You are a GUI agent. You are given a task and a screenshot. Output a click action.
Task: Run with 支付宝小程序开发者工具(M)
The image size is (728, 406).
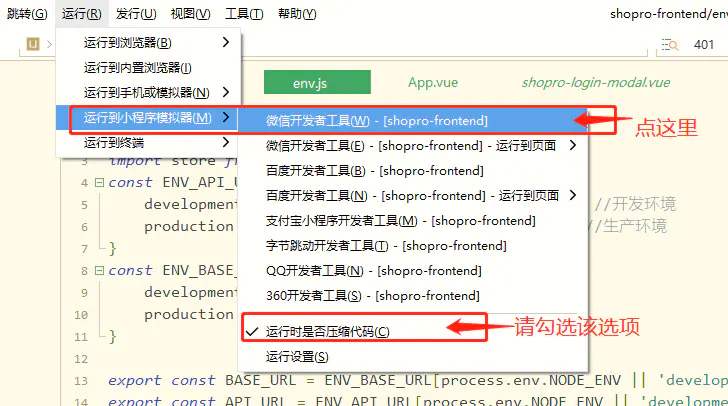pos(412,221)
